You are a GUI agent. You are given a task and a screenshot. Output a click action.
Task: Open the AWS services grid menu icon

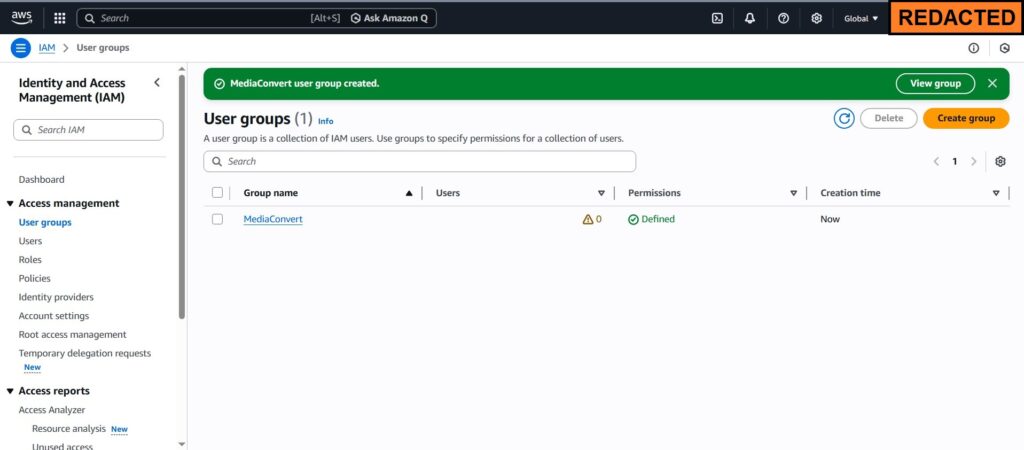coord(60,18)
